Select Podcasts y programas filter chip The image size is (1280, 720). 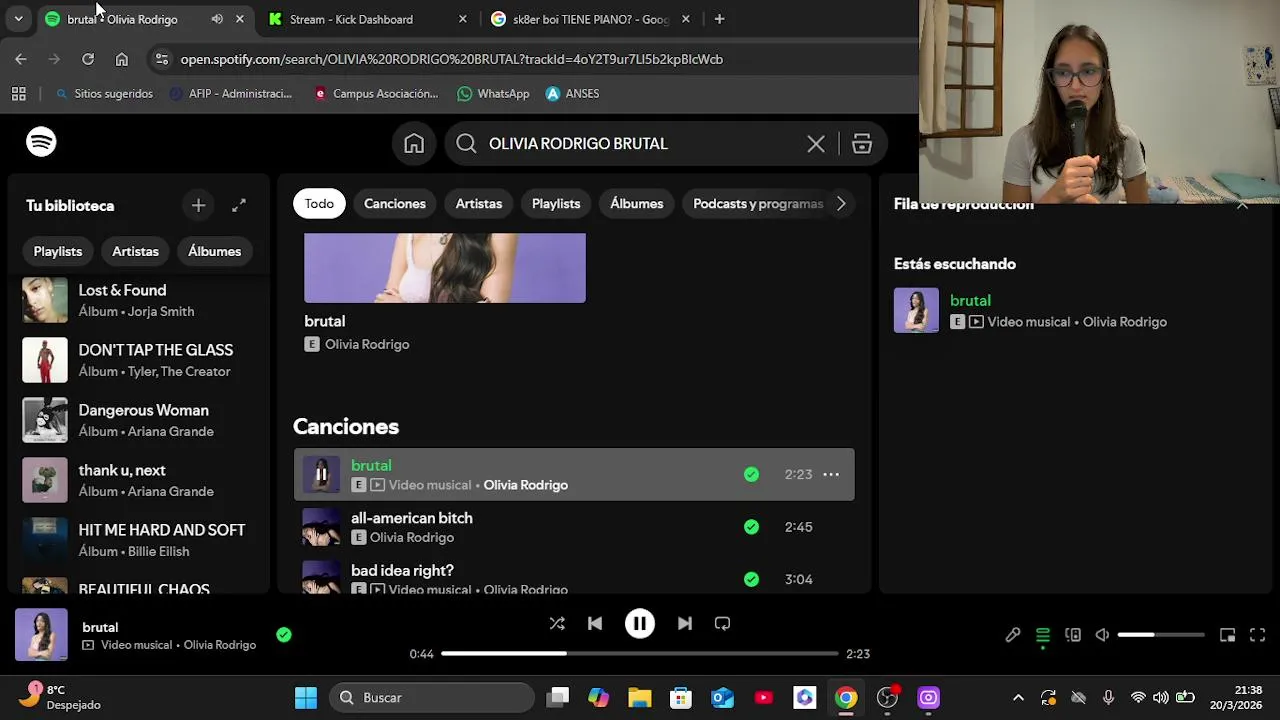(758, 204)
